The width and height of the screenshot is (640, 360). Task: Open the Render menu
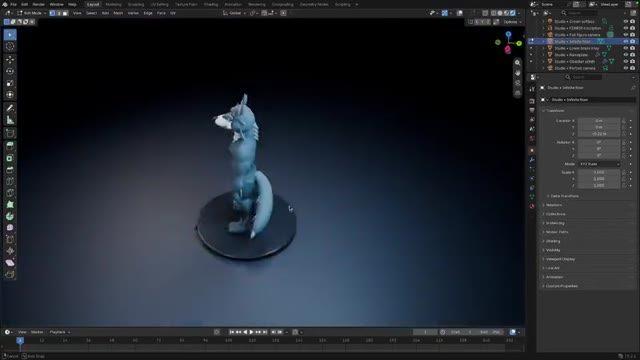point(38,4)
